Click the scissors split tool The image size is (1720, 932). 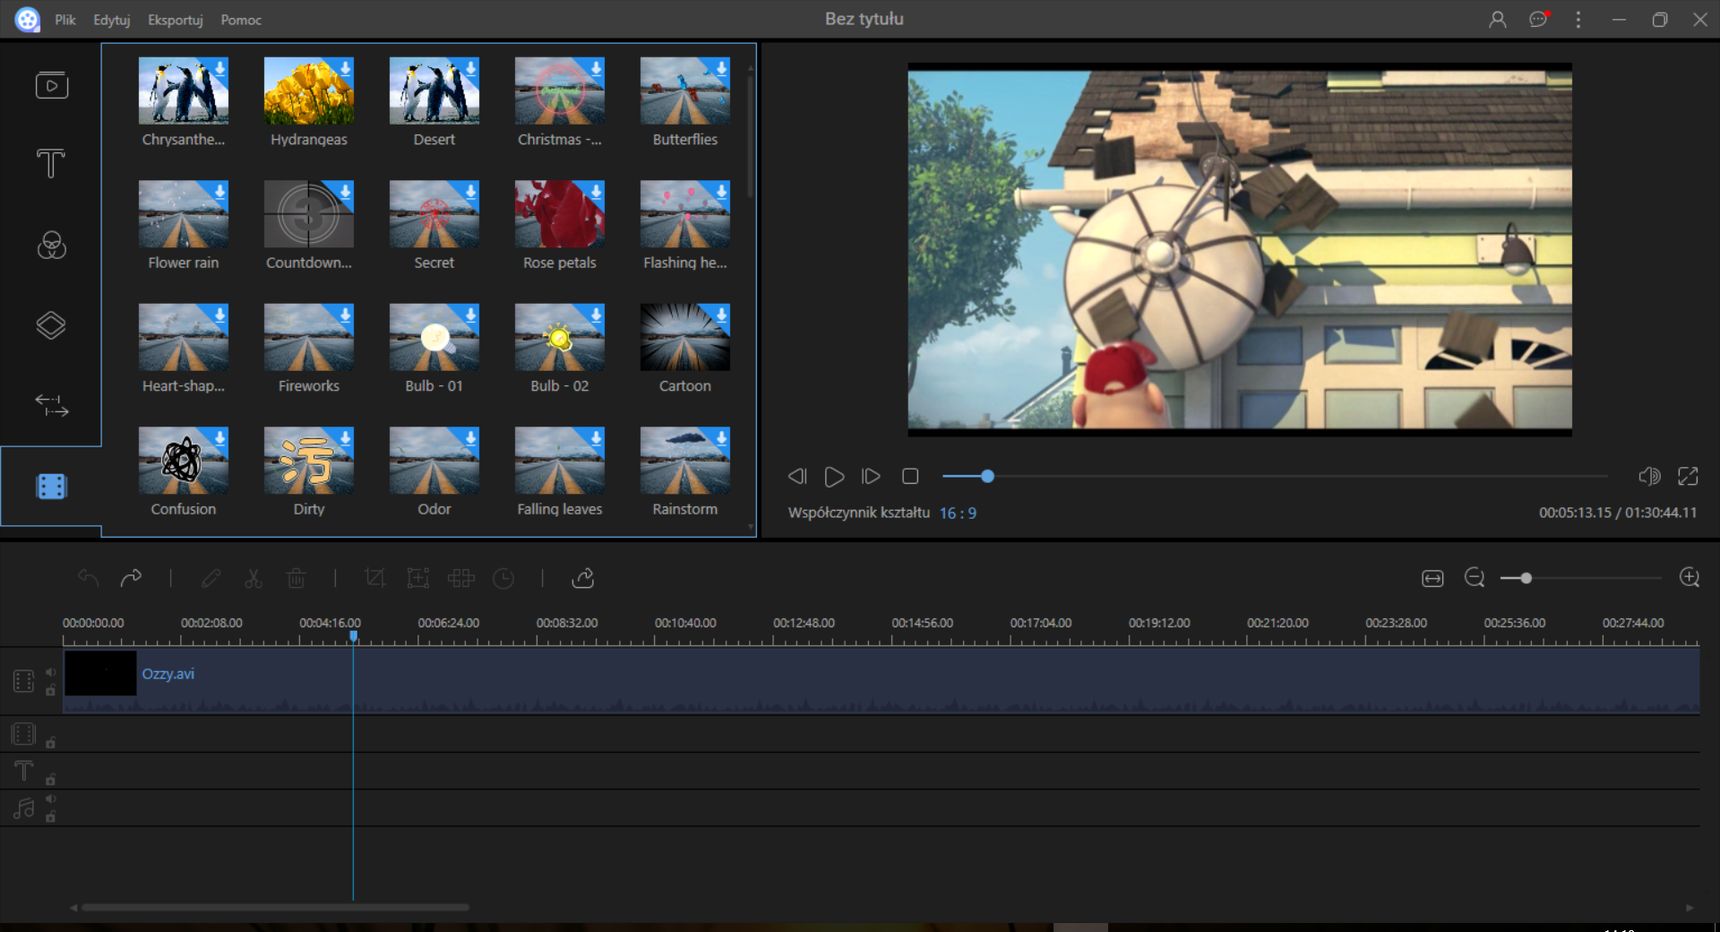click(253, 578)
